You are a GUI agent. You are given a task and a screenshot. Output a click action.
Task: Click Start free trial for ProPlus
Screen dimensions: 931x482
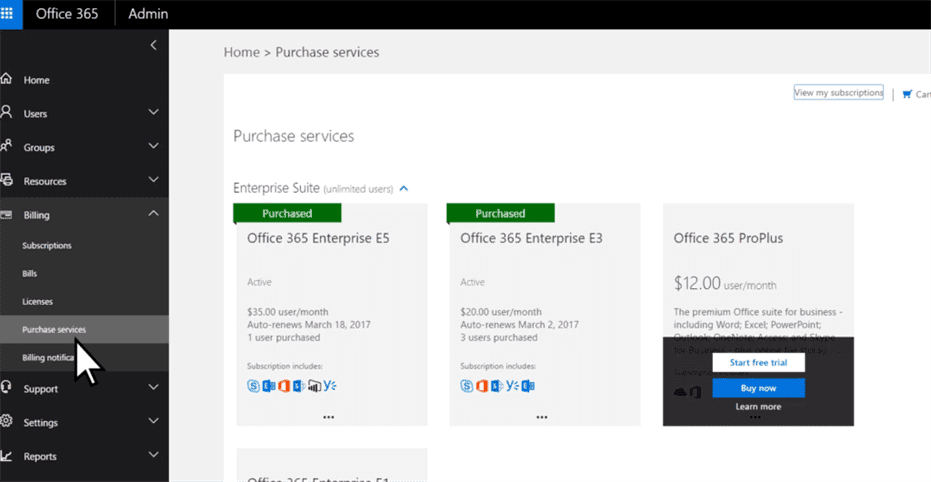pyautogui.click(x=759, y=362)
